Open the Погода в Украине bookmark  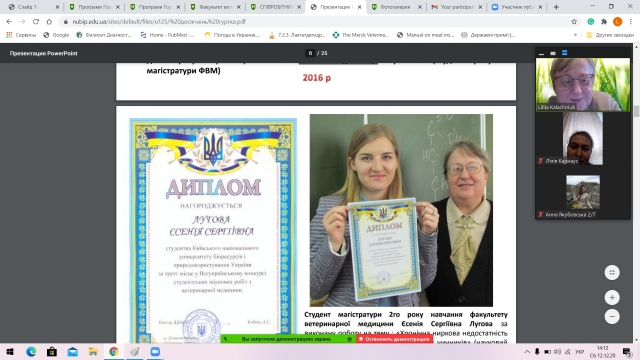pyautogui.click(x=232, y=35)
